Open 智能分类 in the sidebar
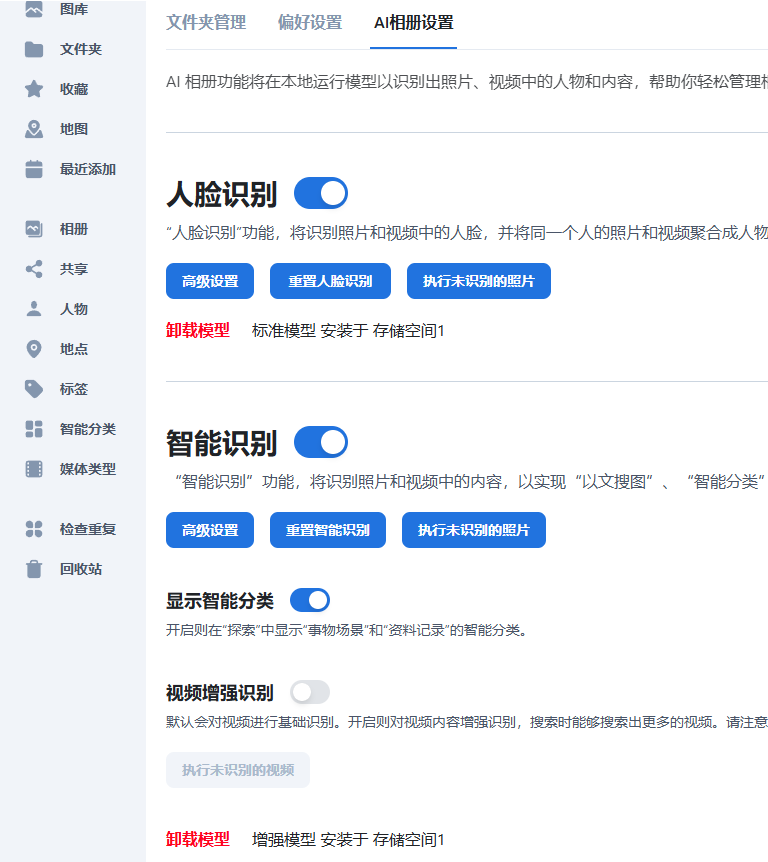Viewport: 768px width, 862px height. [88, 429]
